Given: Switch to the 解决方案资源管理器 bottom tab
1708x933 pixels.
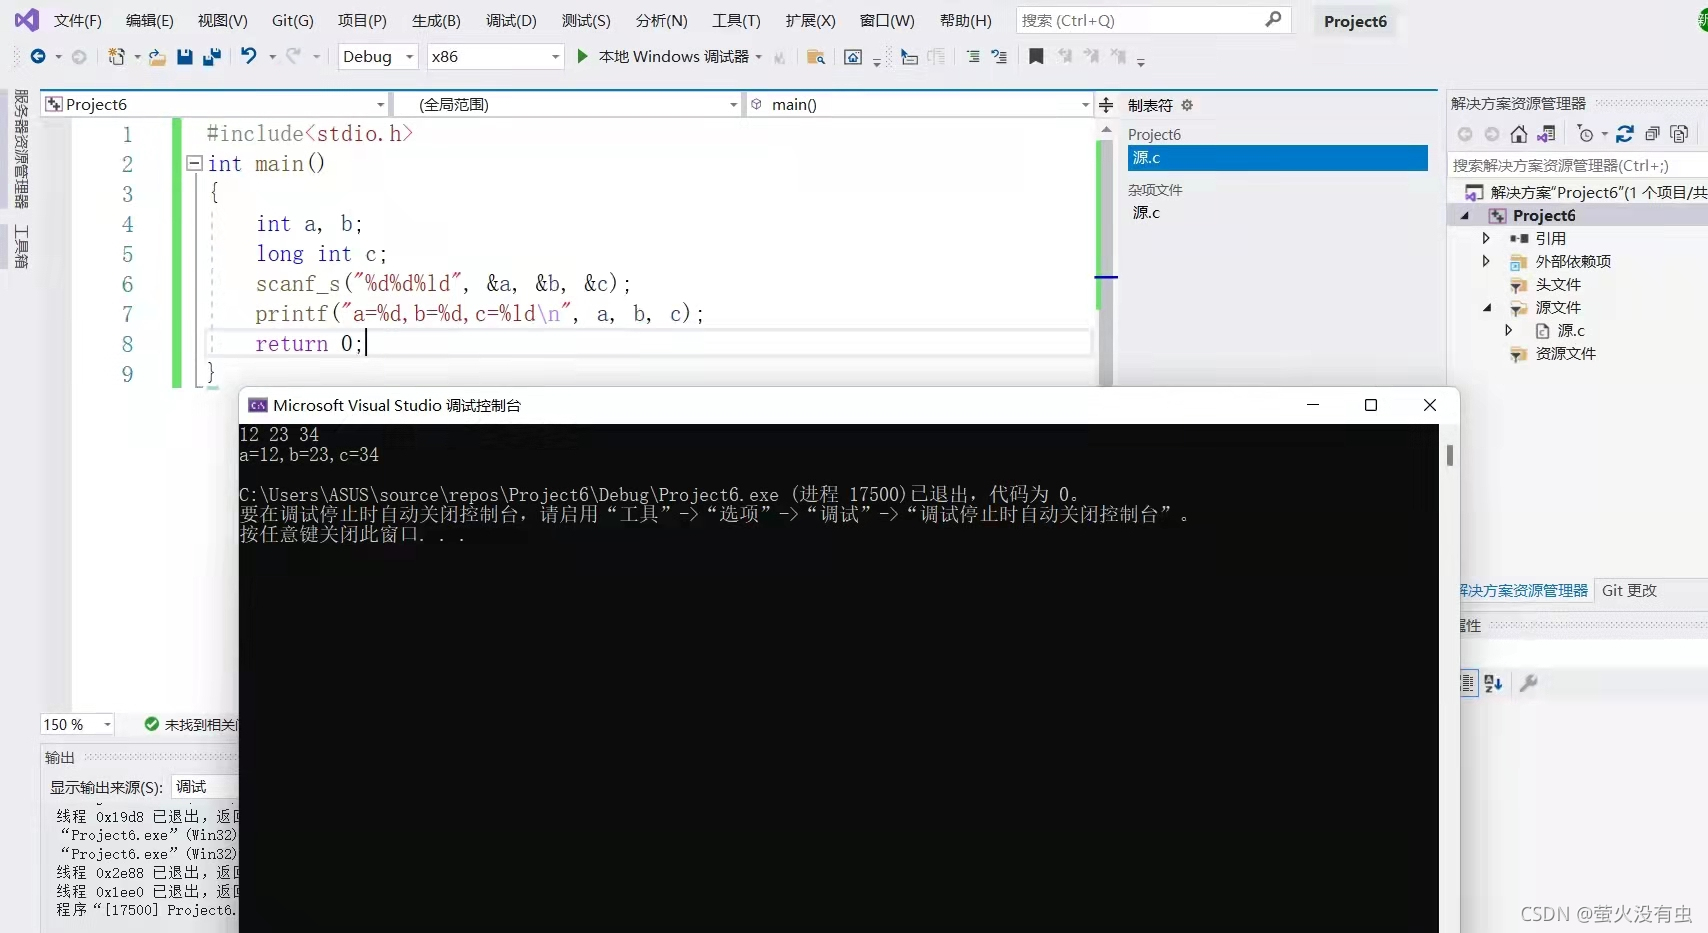Looking at the screenshot, I should (1524, 590).
